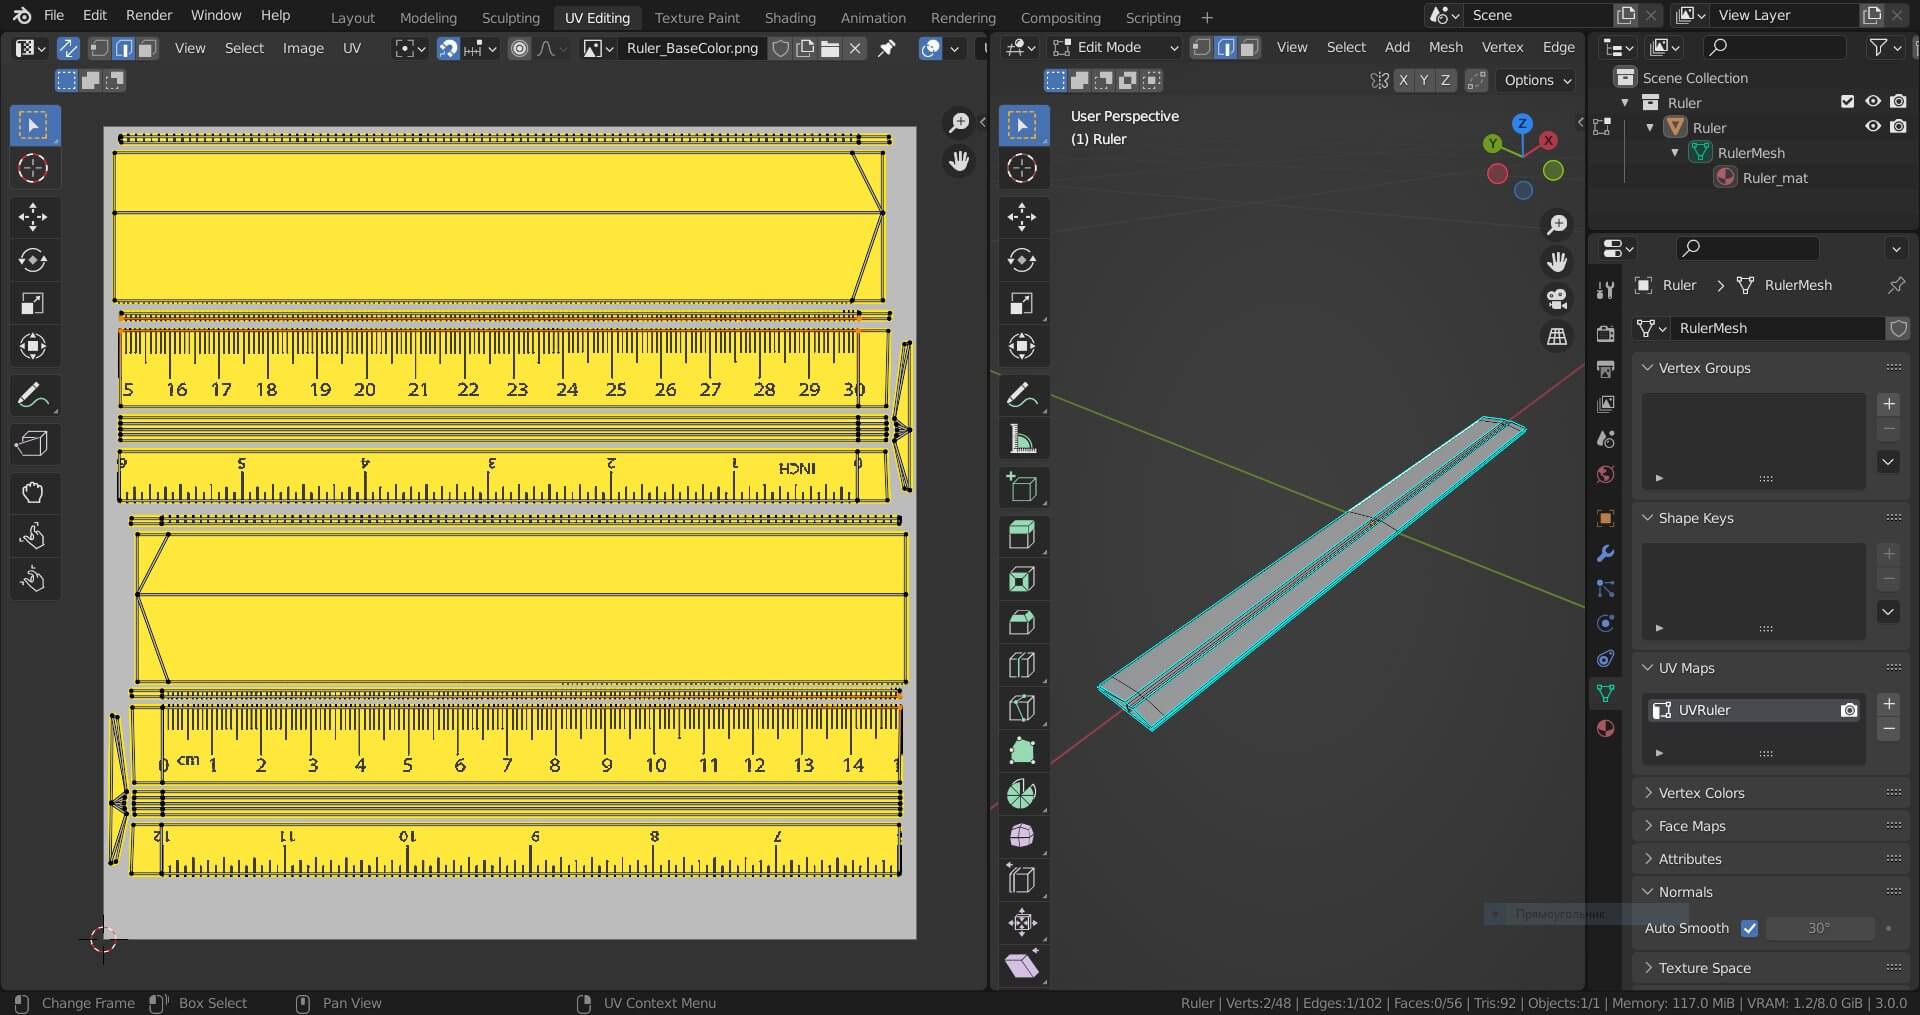Select the Knife tool in 3D viewport

(x=1021, y=708)
